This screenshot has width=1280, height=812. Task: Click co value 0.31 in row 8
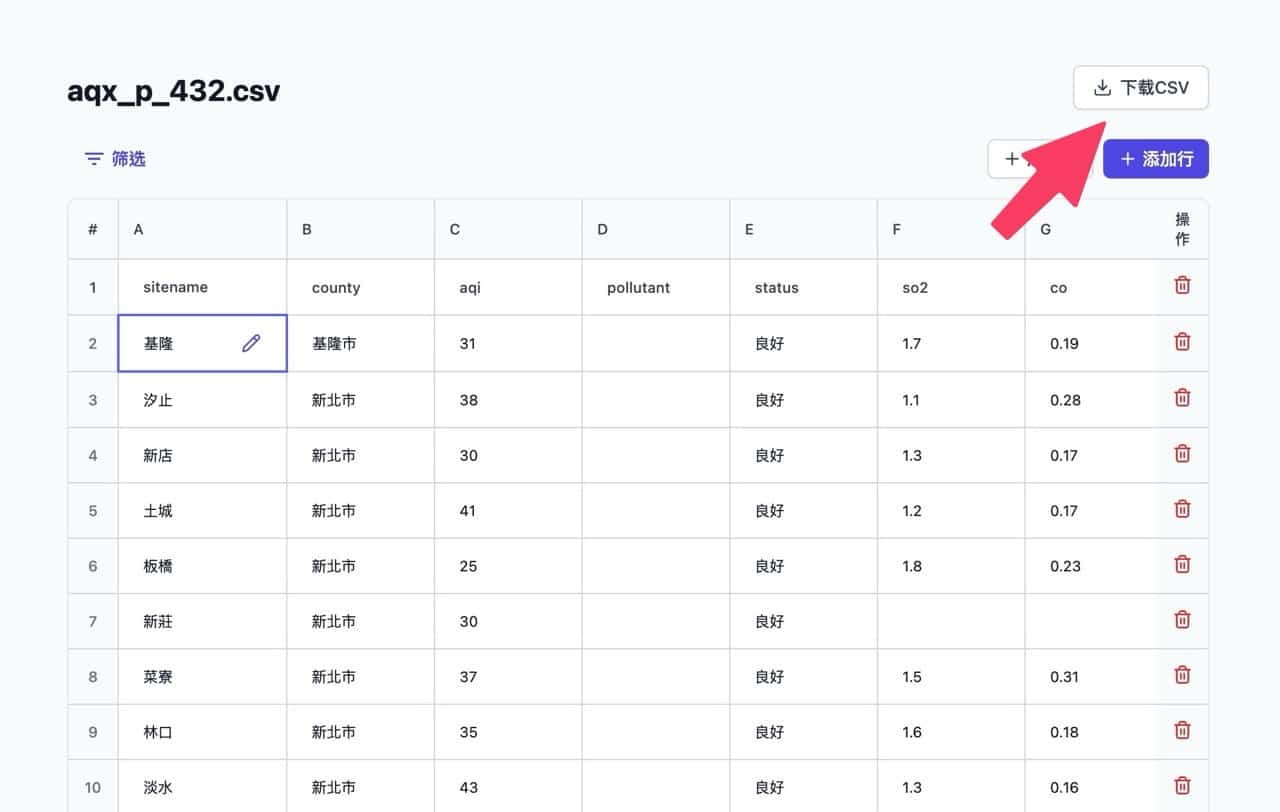pos(1091,677)
